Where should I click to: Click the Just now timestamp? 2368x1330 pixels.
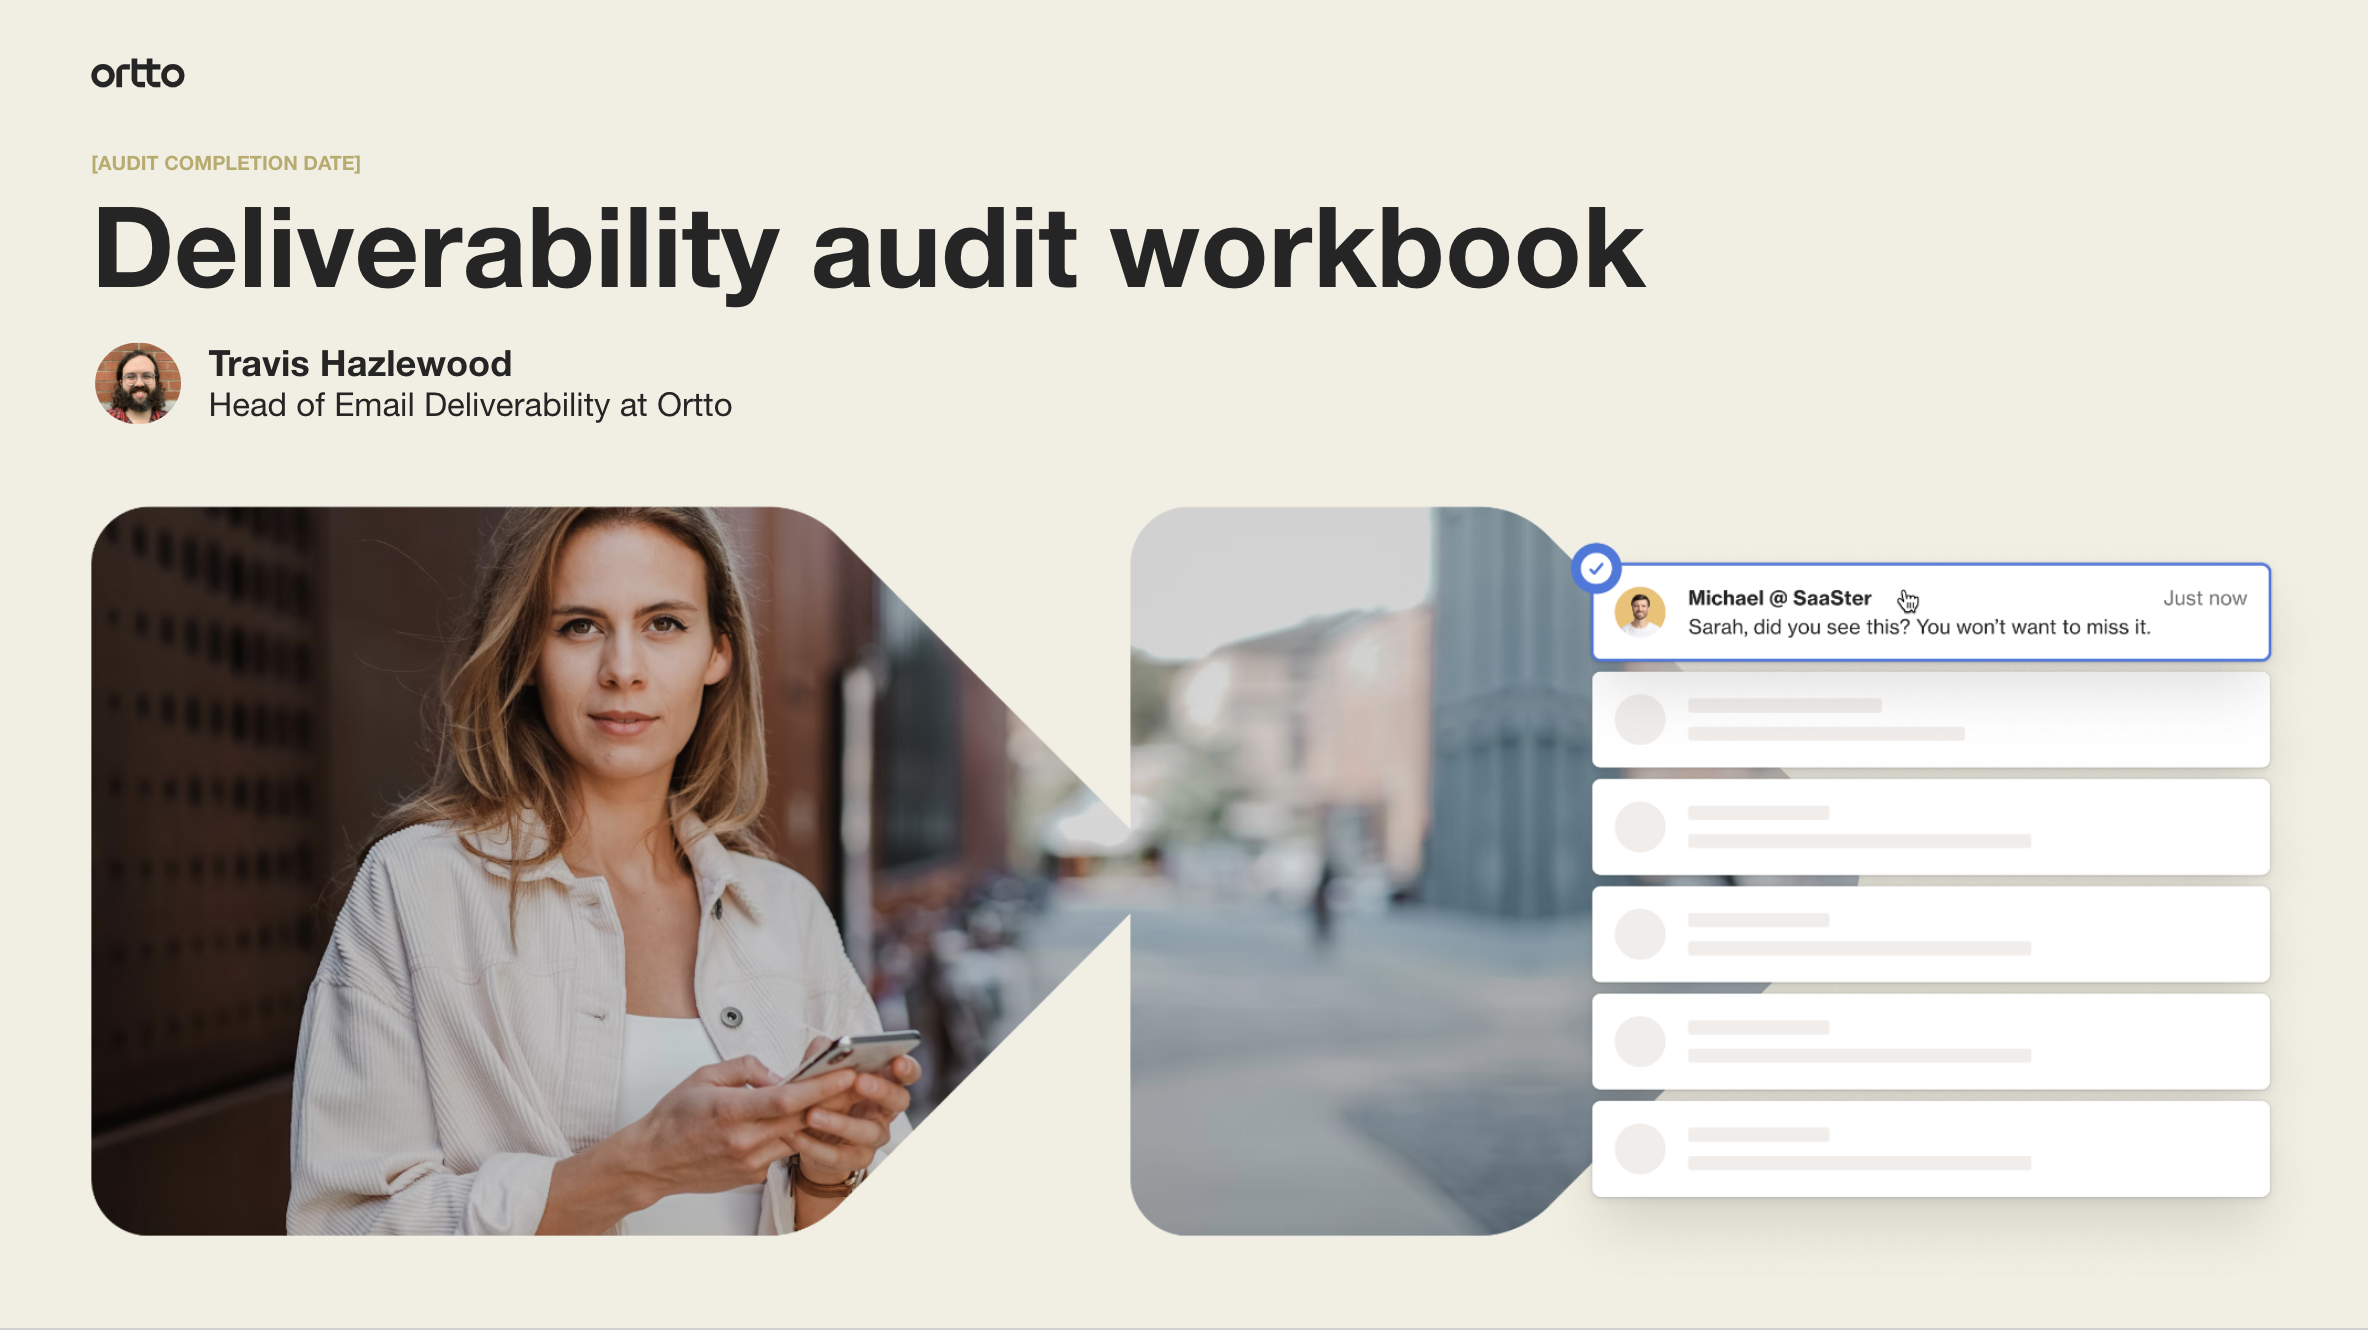[2204, 598]
